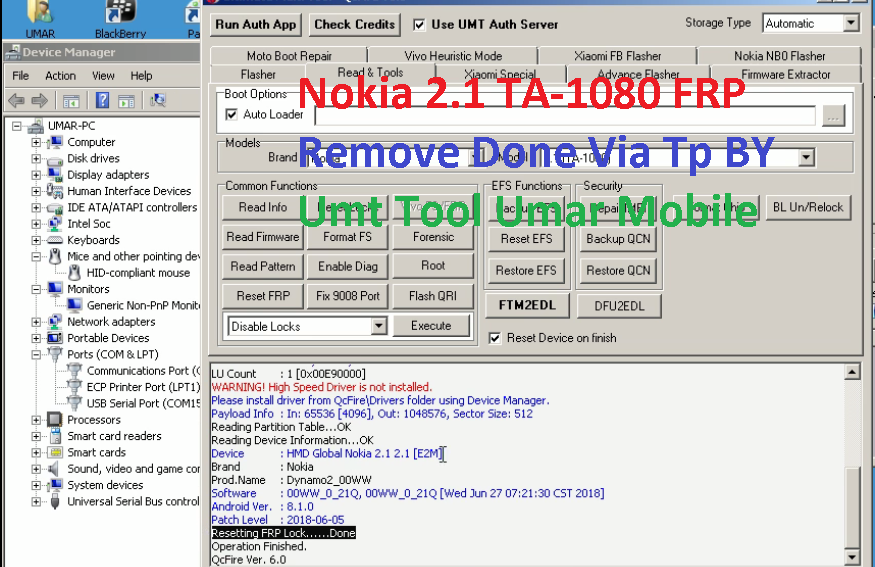Open the File menu in Device Manager
This screenshot has width=875, height=567.
21,76
